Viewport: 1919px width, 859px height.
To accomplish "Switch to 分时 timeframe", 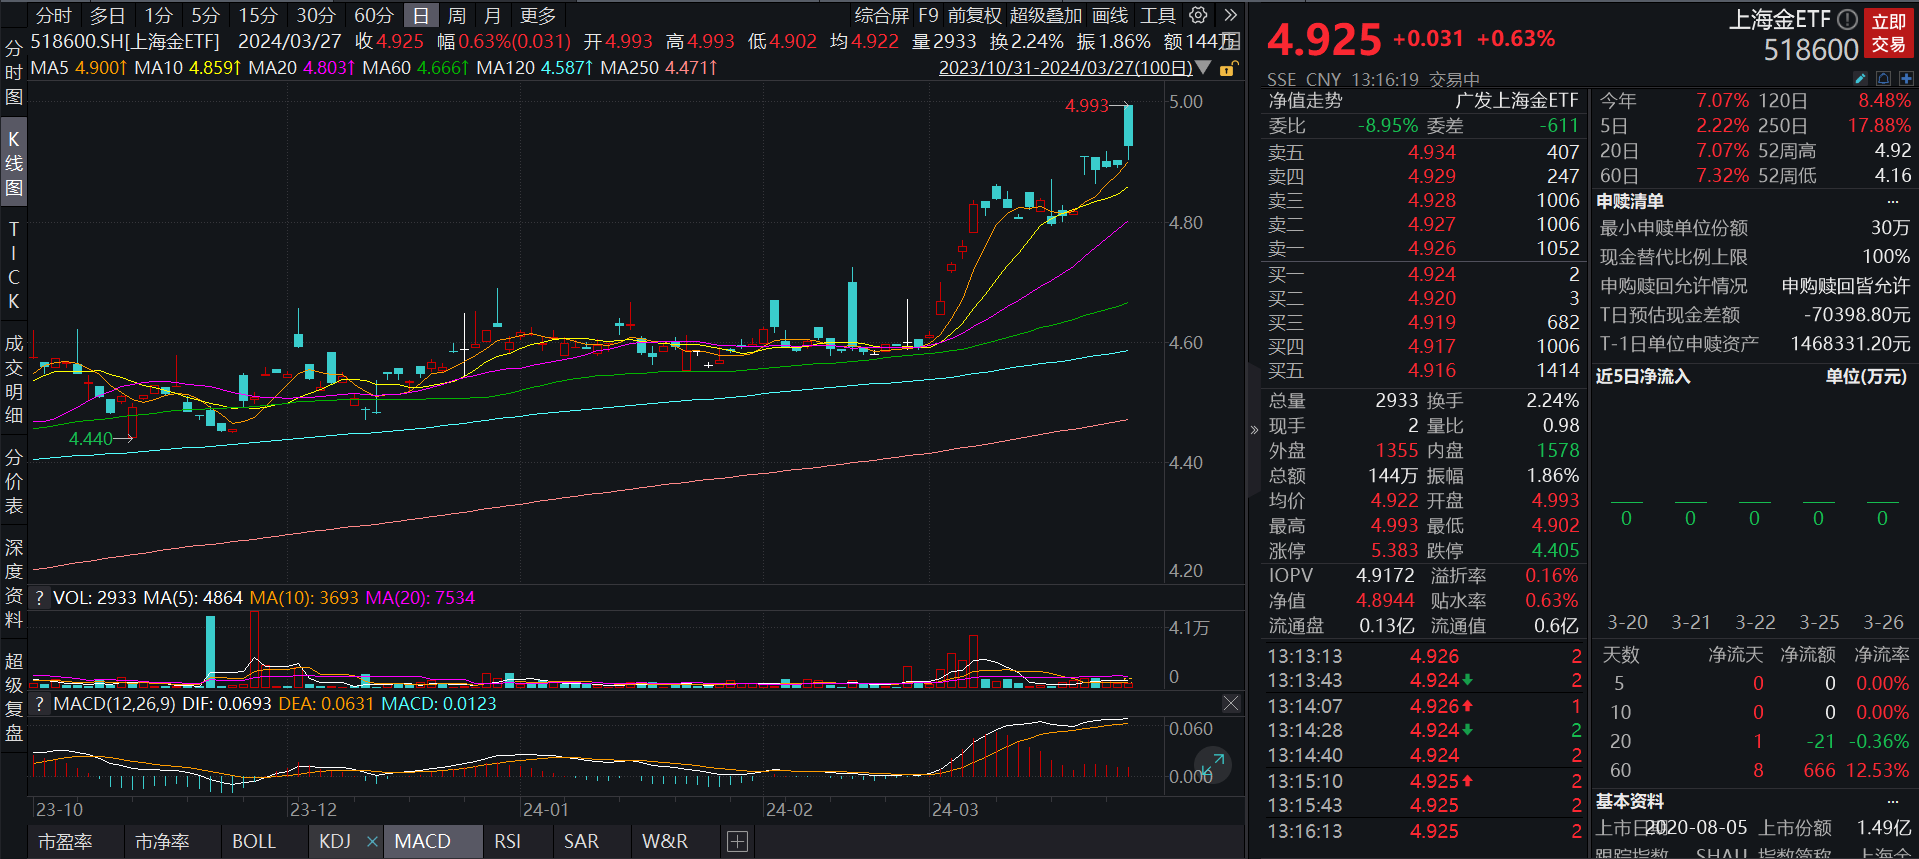I will point(54,15).
